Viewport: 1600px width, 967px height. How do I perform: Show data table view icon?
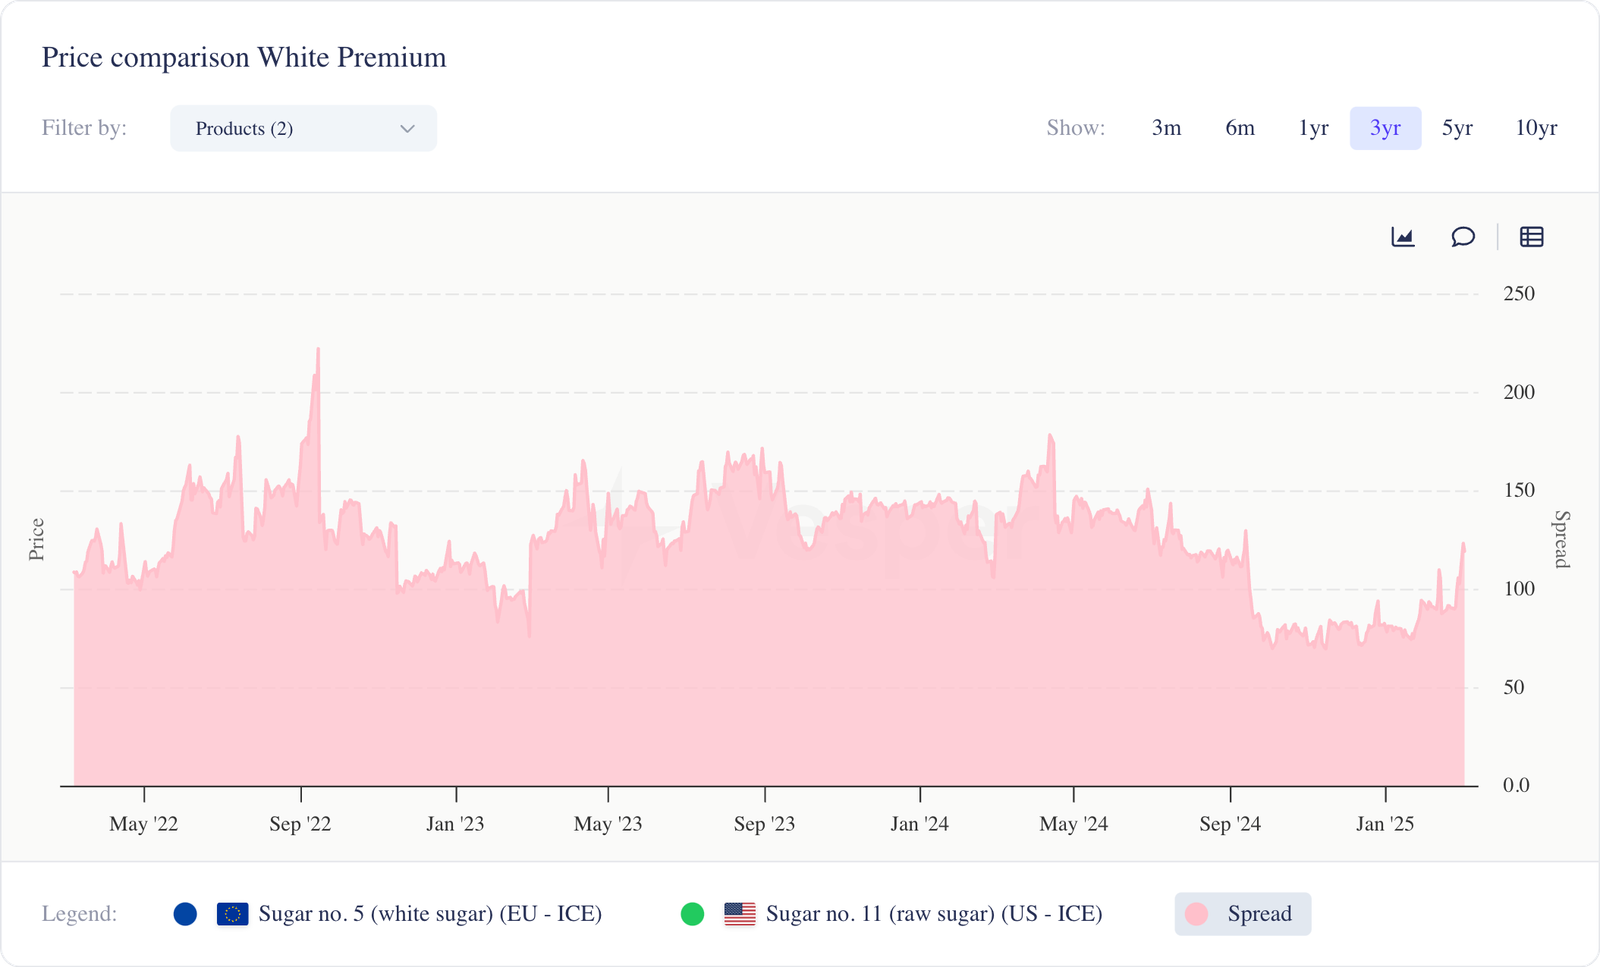[1531, 237]
